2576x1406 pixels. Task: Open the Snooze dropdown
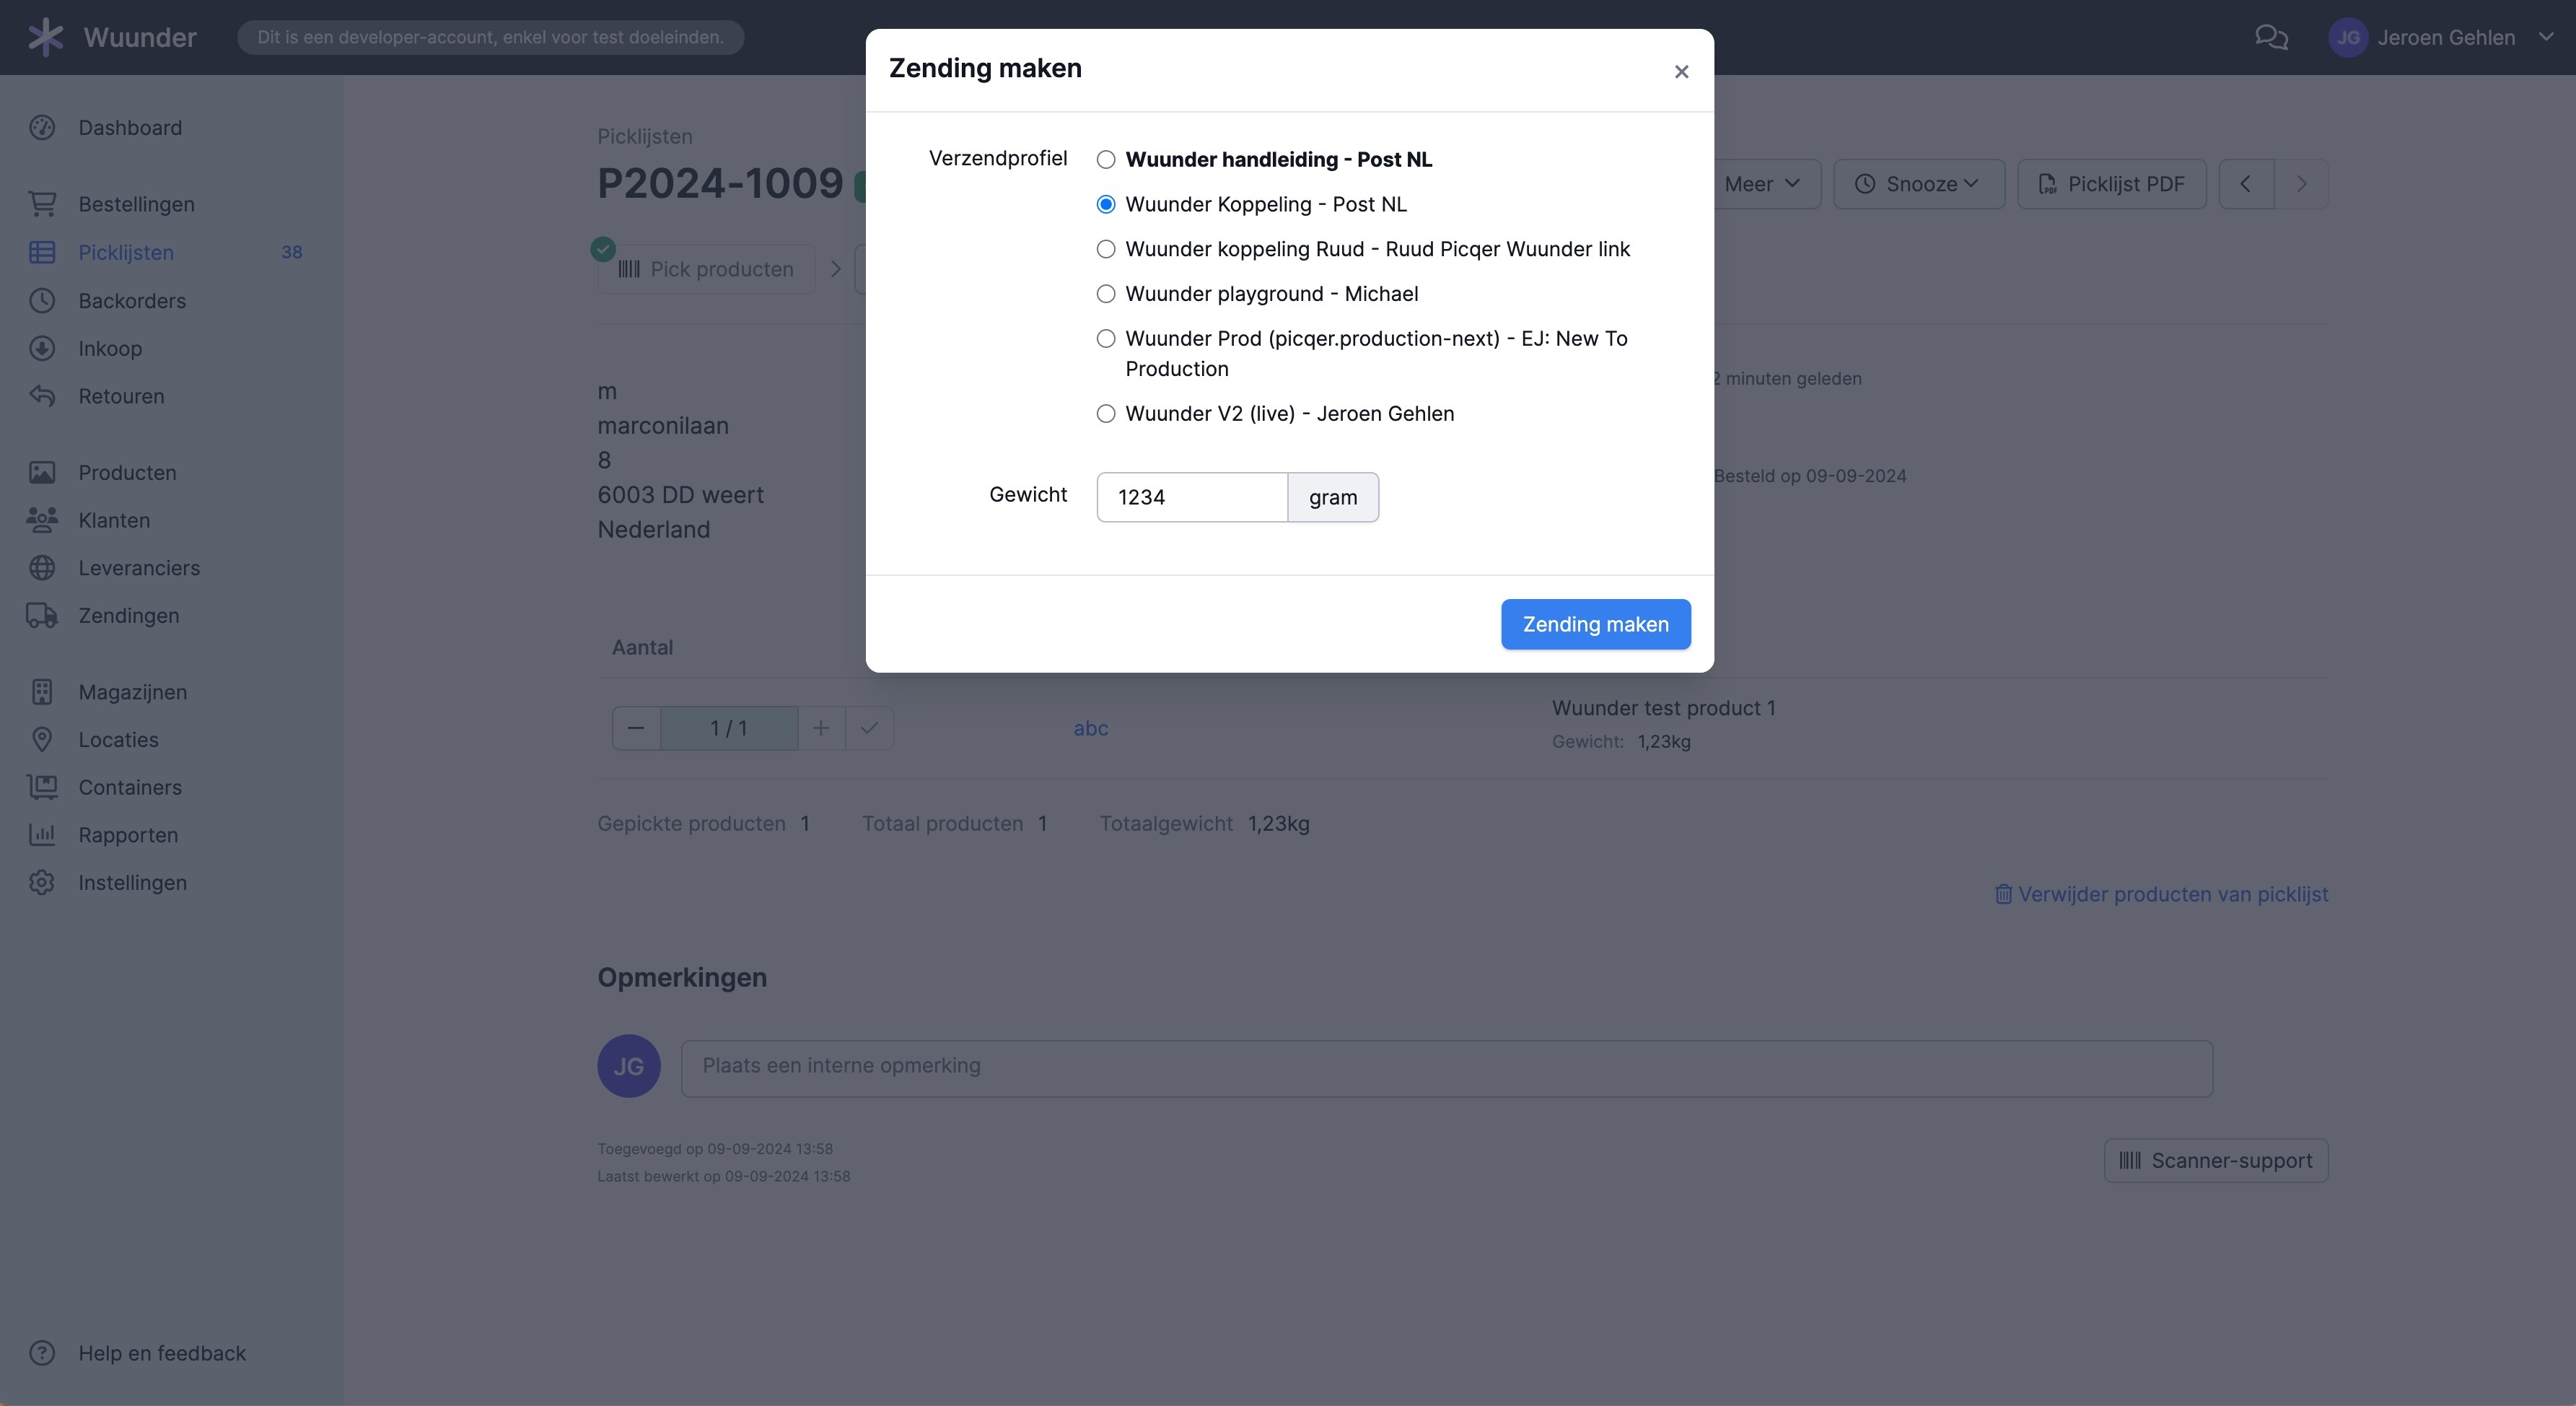(x=1918, y=184)
